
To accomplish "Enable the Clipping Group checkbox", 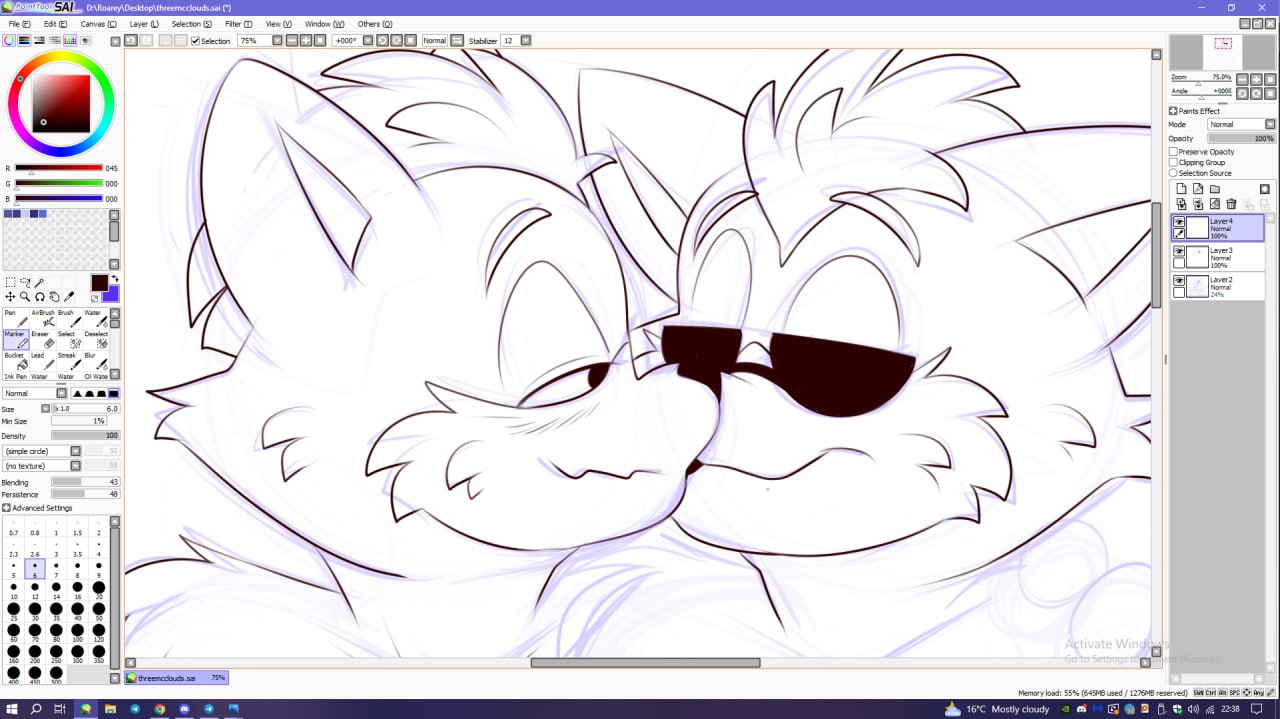I will point(1174,162).
